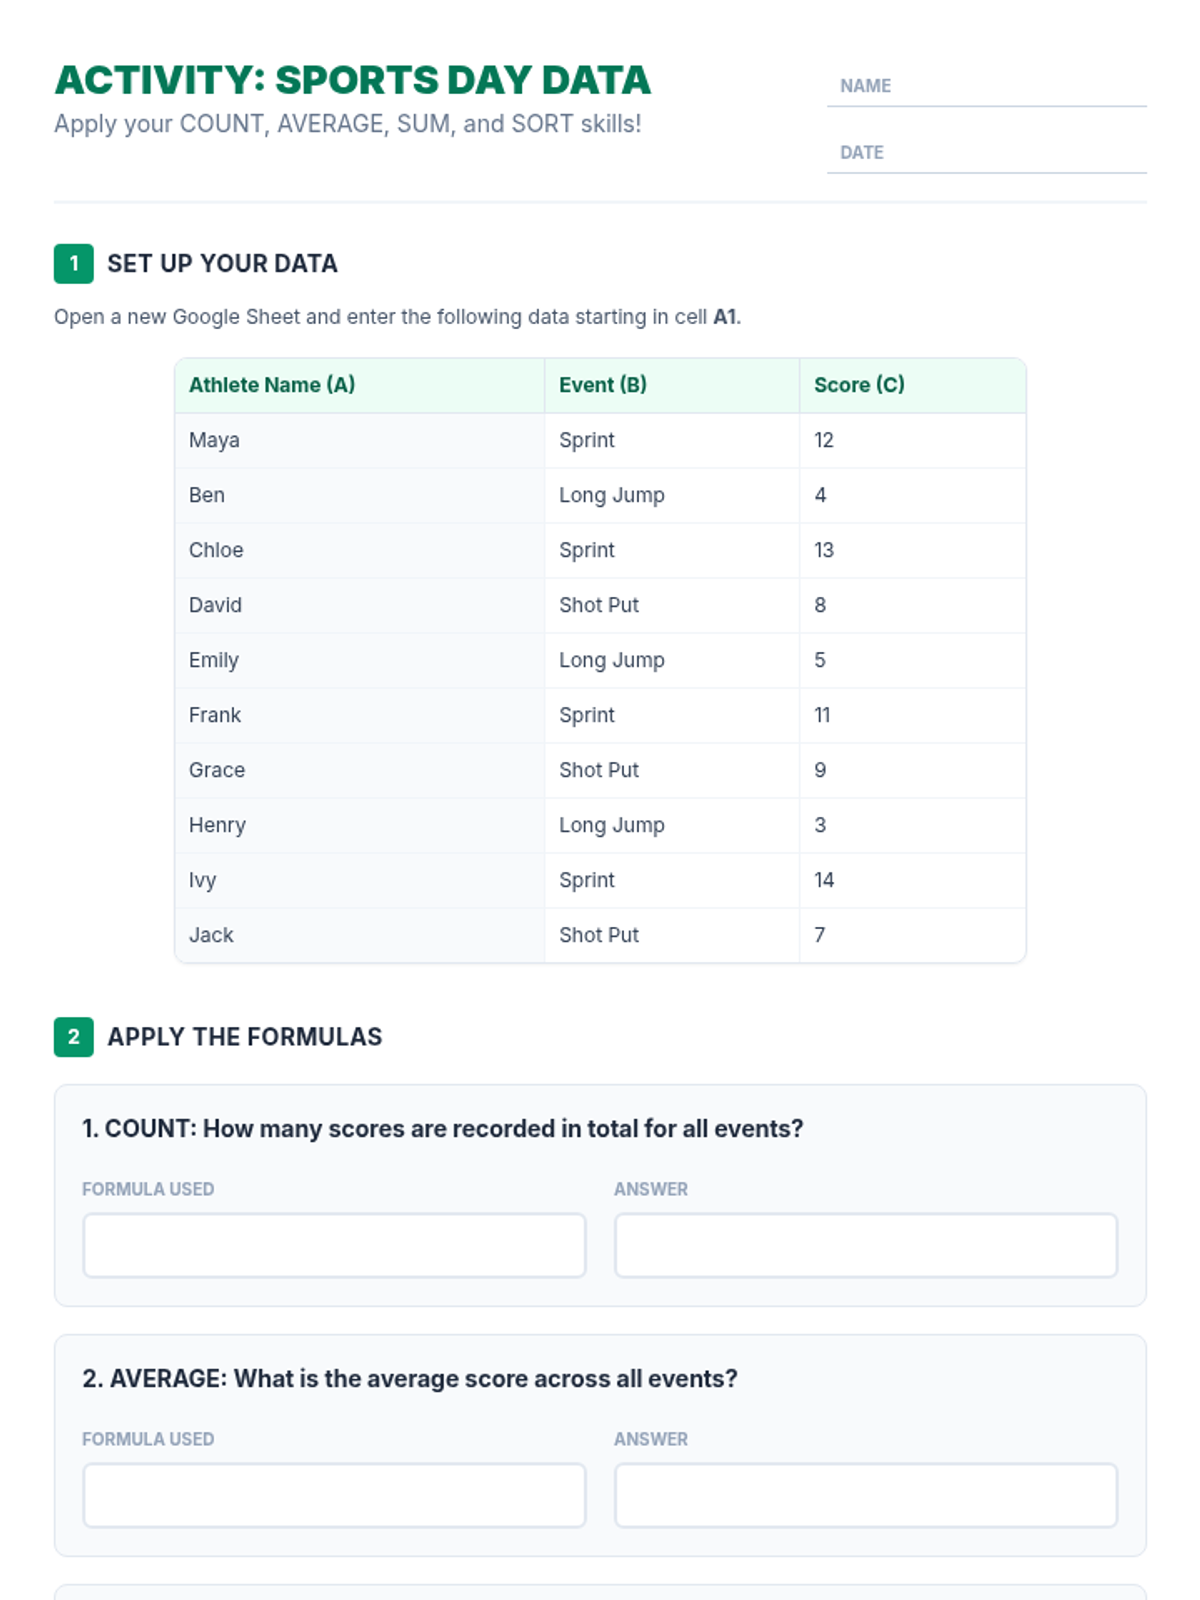Click the Activity: Sports Day Data title

click(352, 80)
